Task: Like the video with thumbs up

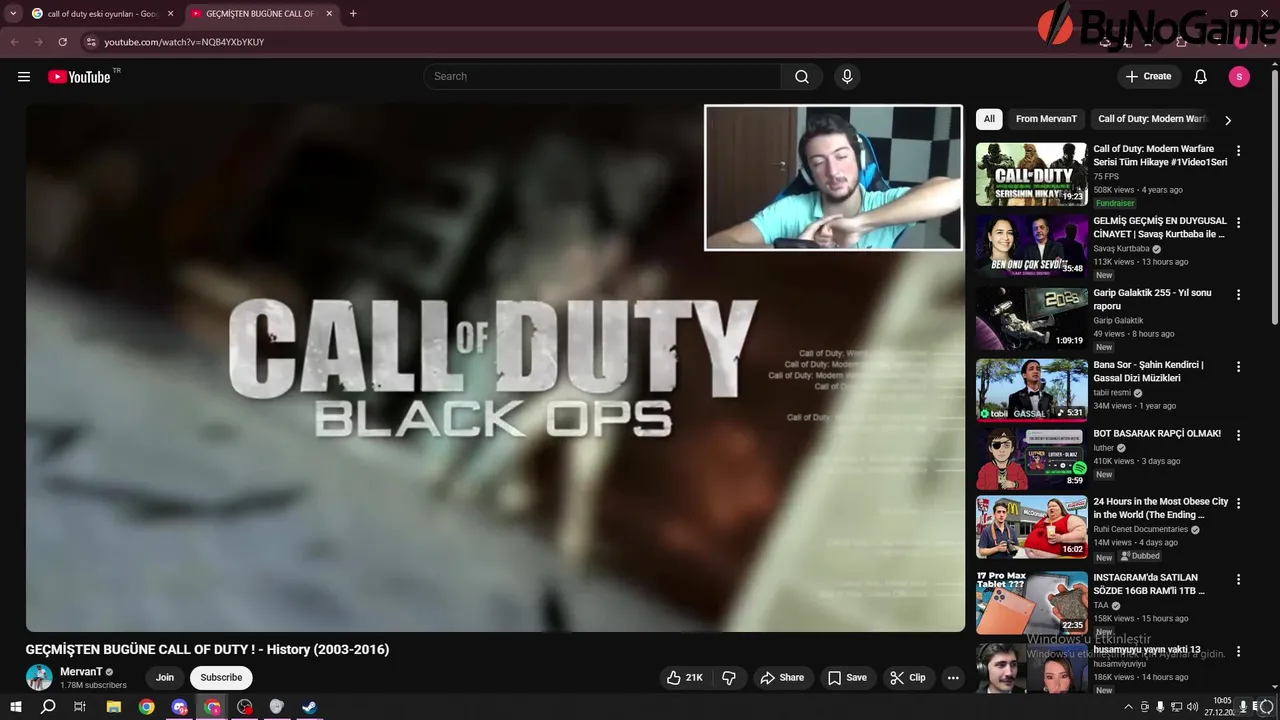Action: [686, 677]
